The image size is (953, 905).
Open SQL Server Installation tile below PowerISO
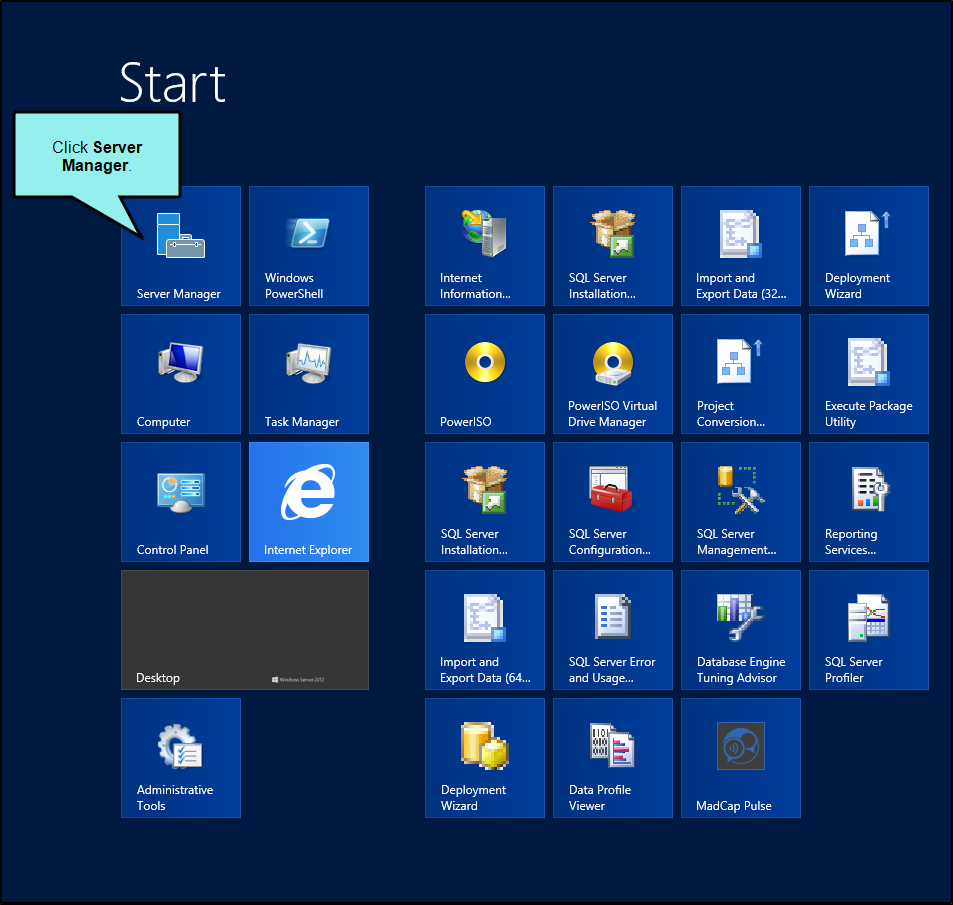click(x=485, y=502)
